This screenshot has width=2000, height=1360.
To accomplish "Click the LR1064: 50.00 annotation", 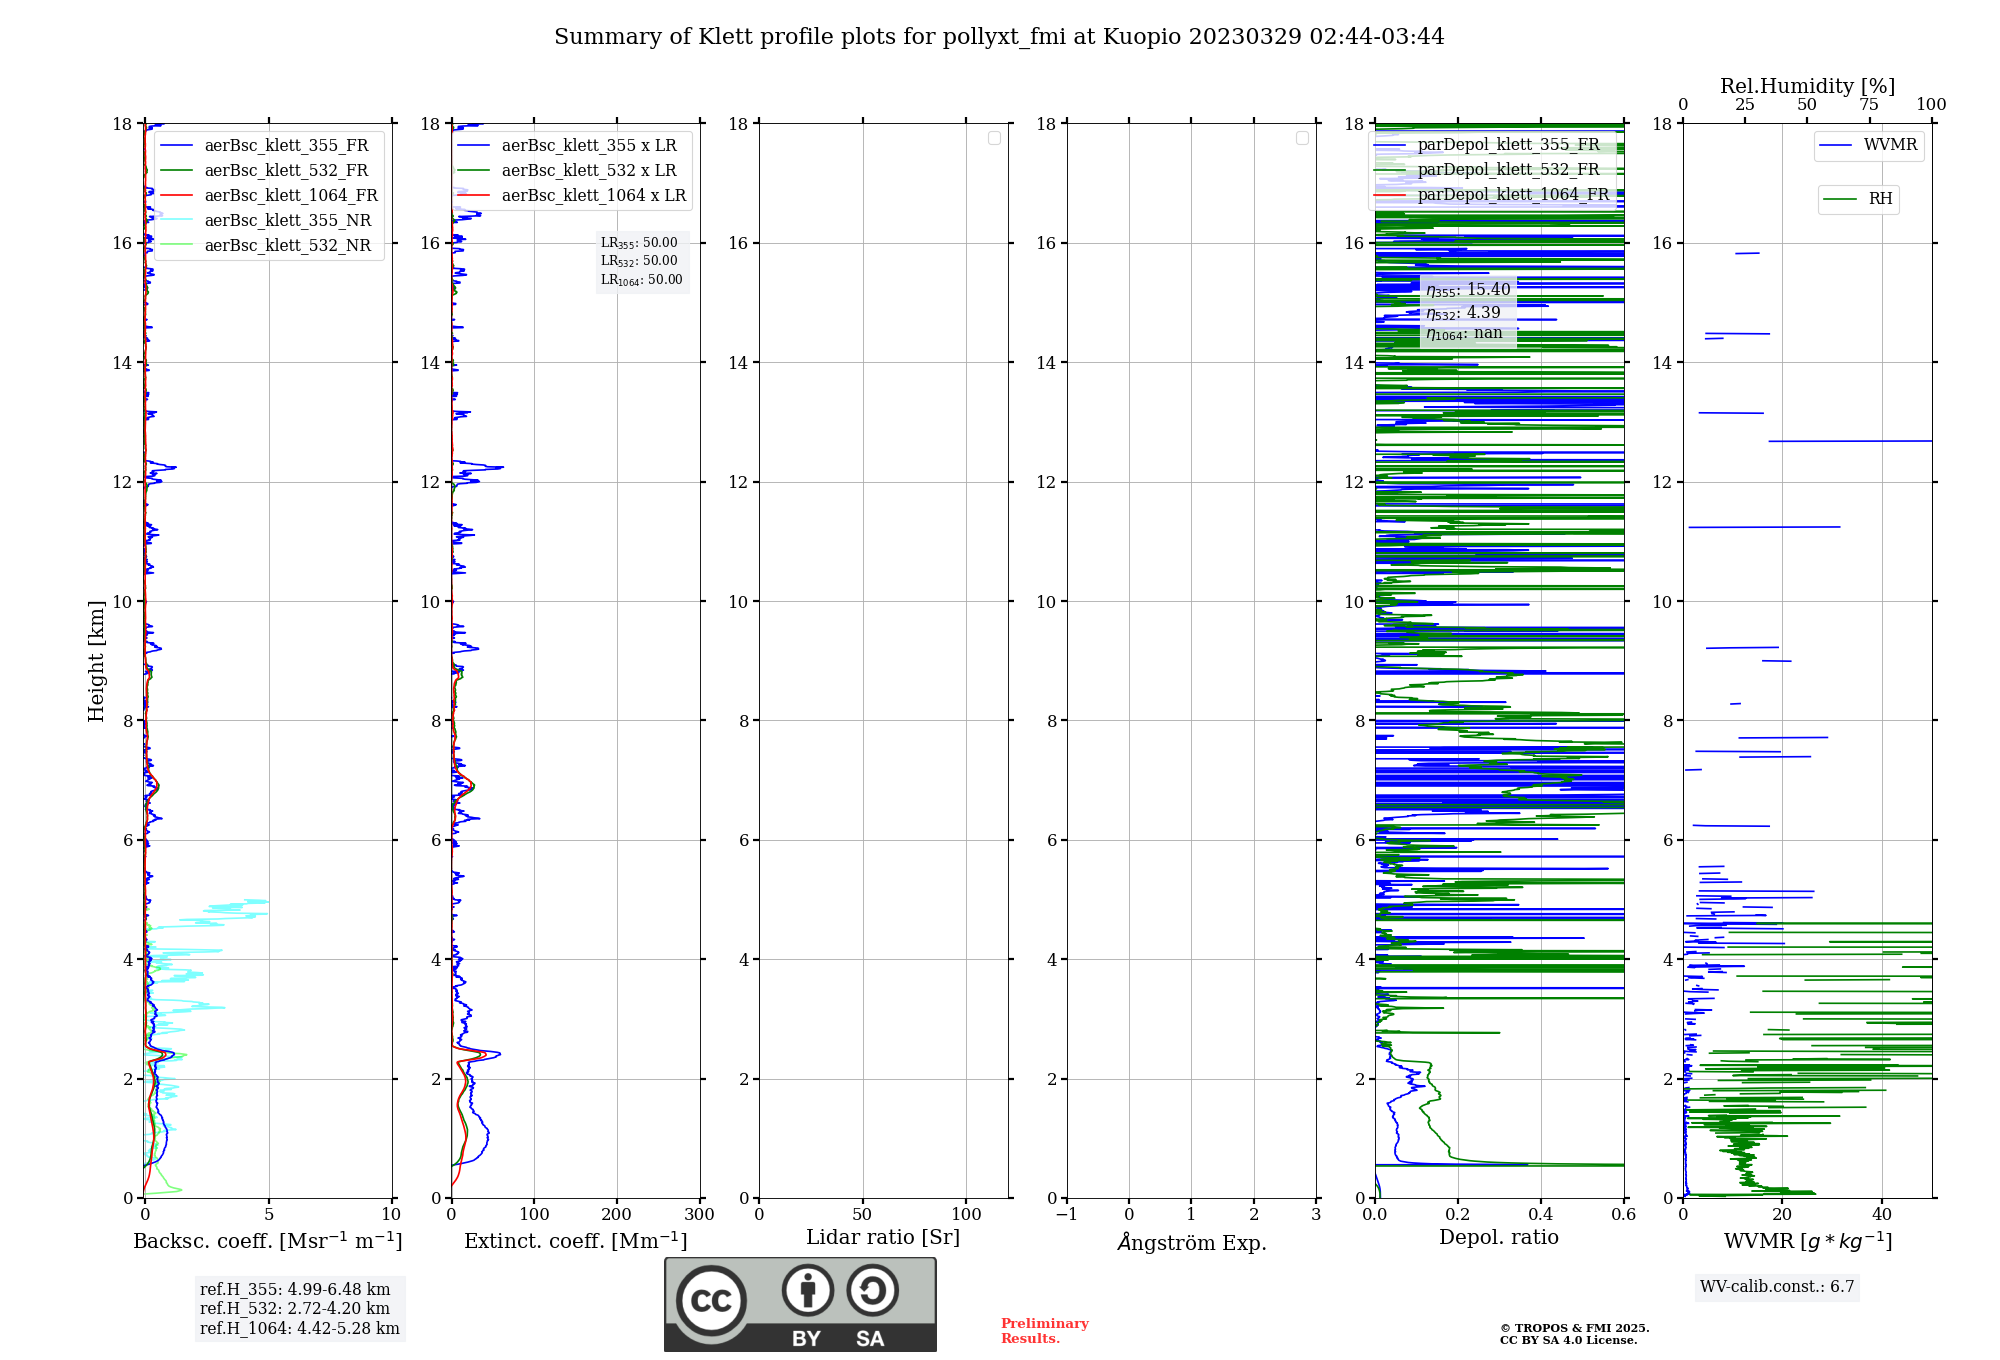I will [642, 280].
